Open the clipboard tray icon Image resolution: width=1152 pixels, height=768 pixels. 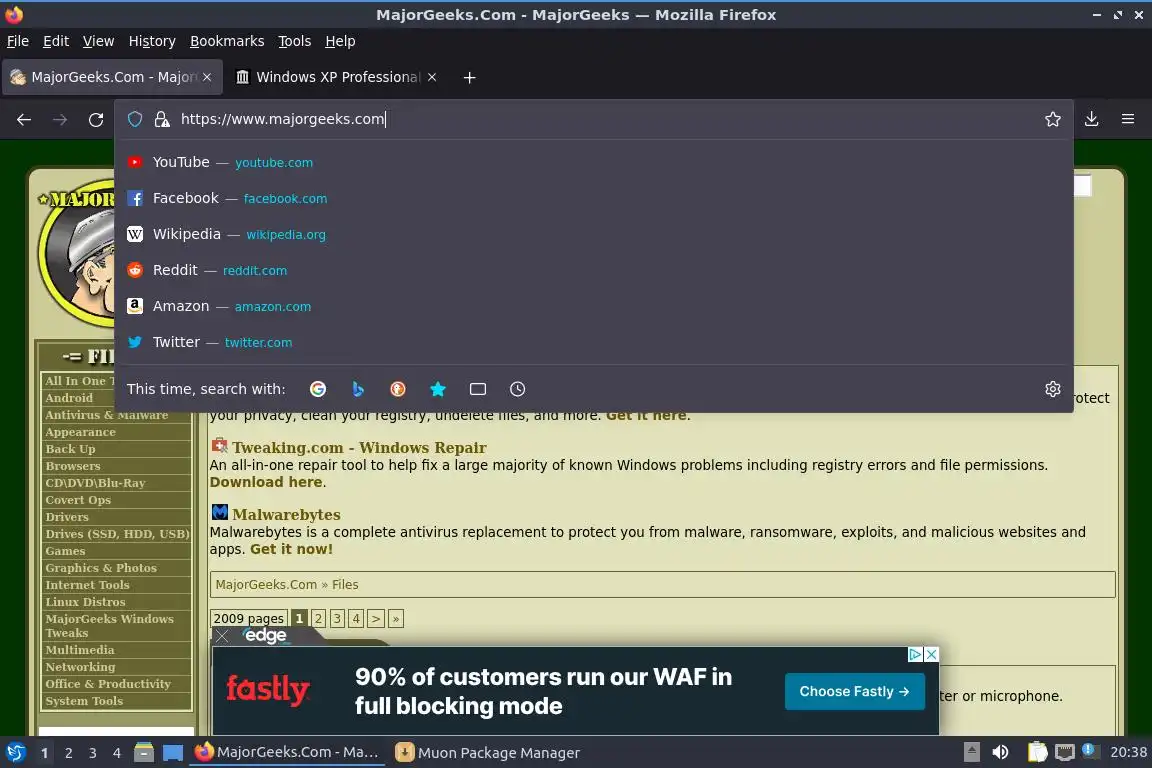1037,752
